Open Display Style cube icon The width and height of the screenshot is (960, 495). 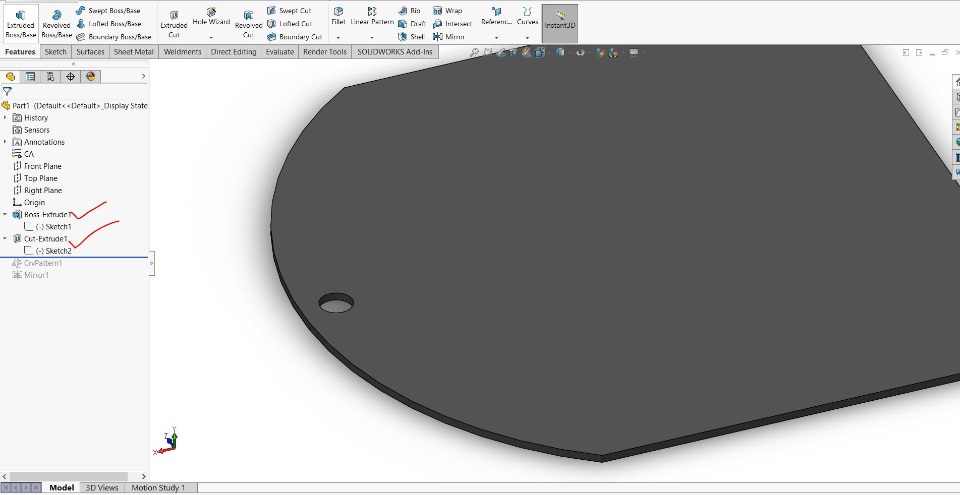[x=560, y=53]
